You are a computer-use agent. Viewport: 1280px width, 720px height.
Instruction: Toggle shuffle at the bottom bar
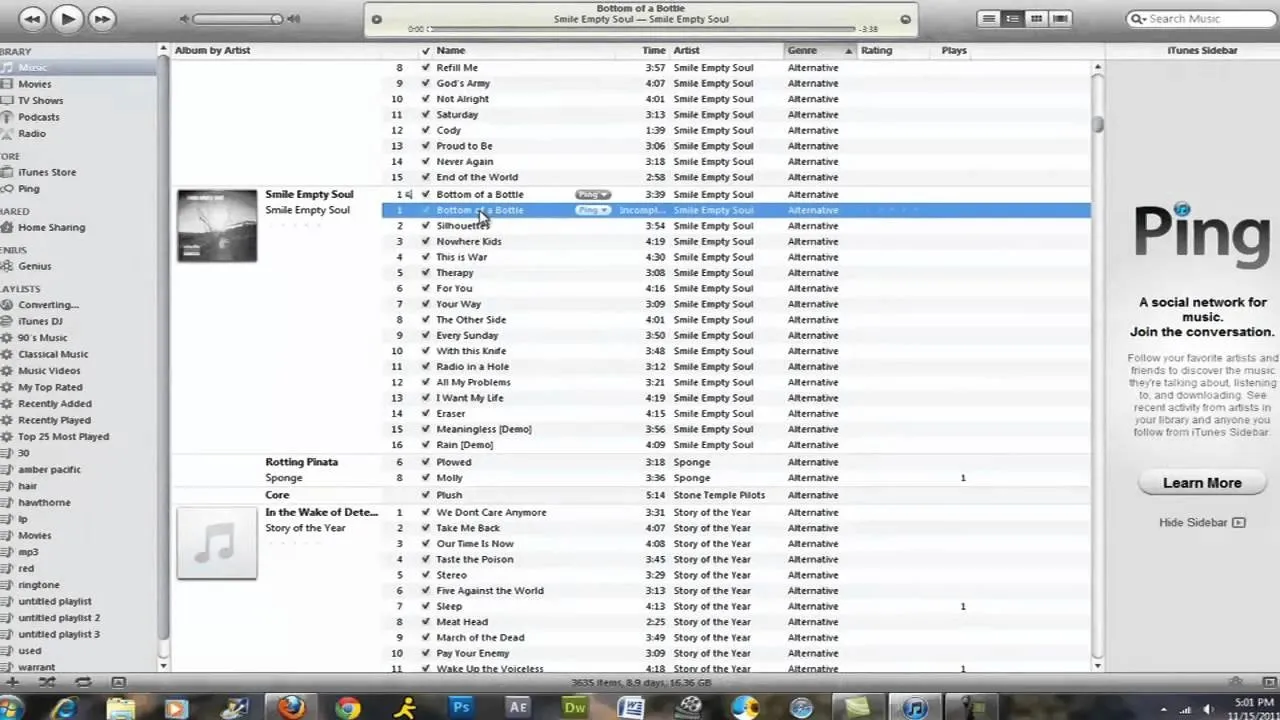[47, 682]
